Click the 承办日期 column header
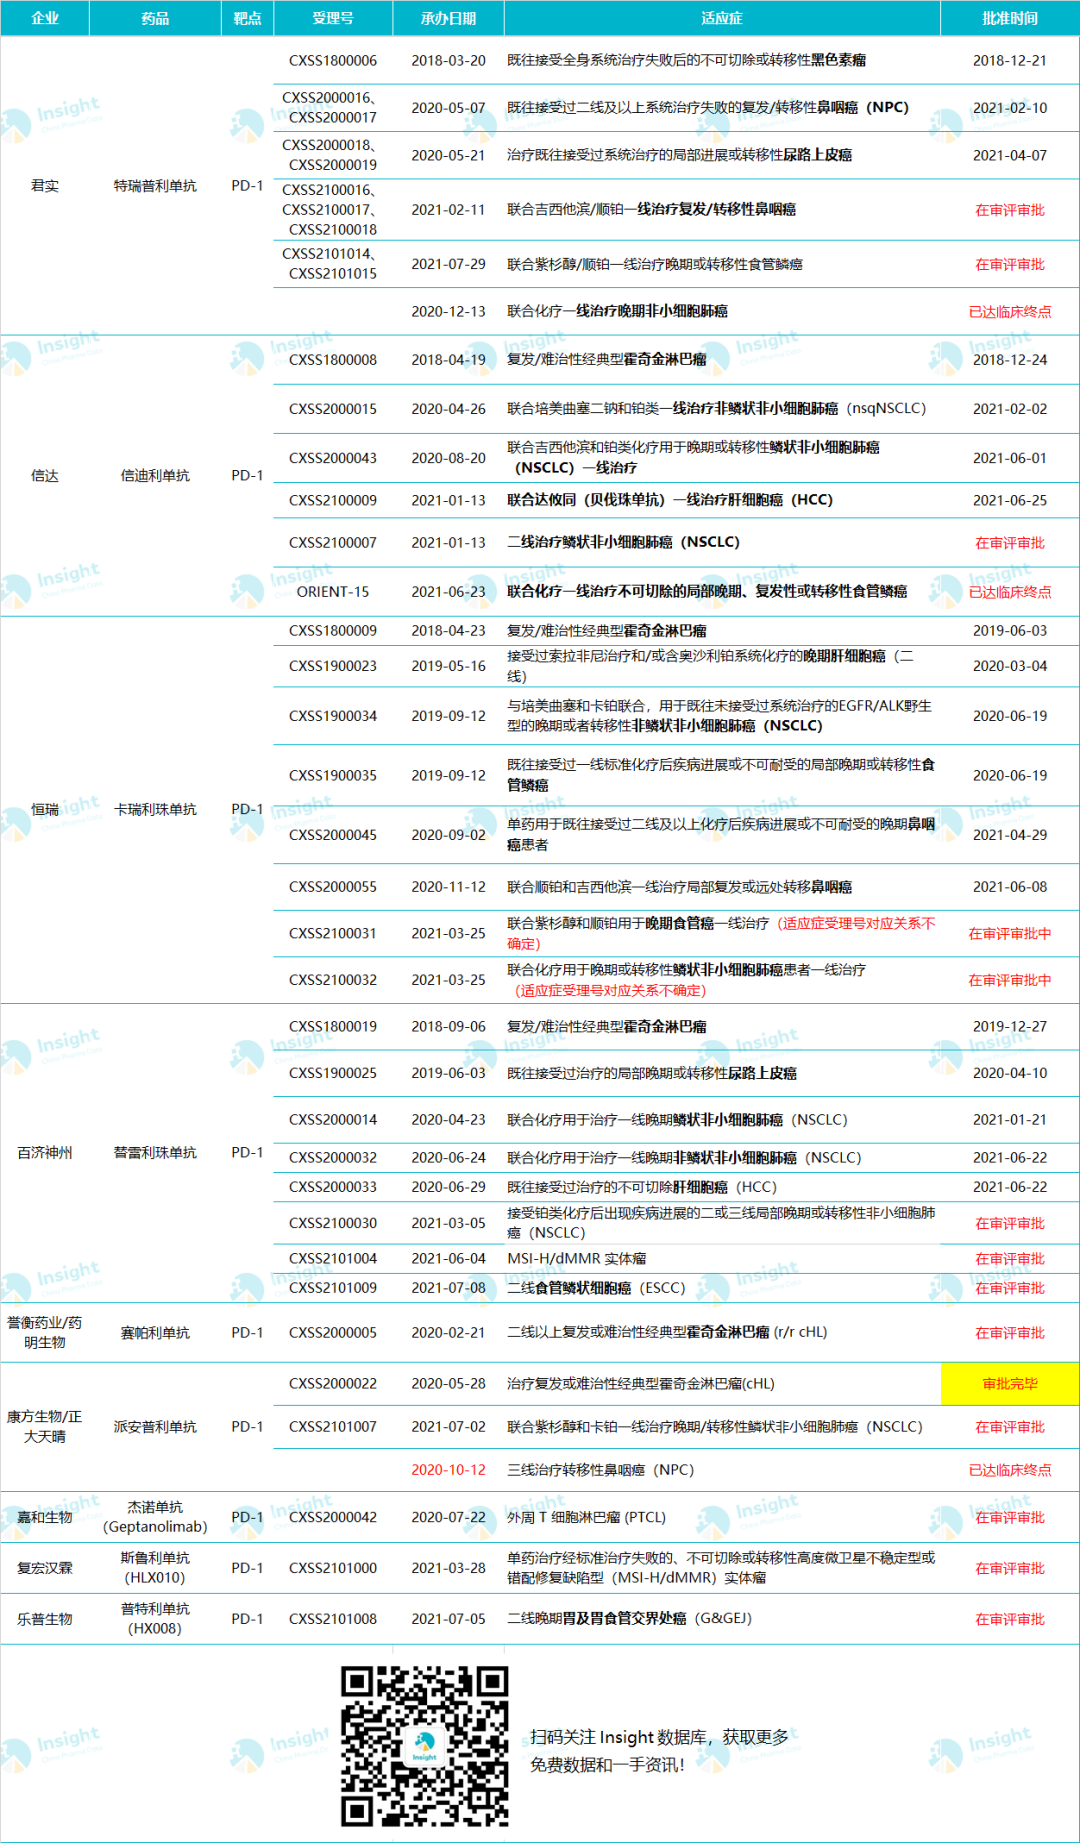 [x=448, y=18]
